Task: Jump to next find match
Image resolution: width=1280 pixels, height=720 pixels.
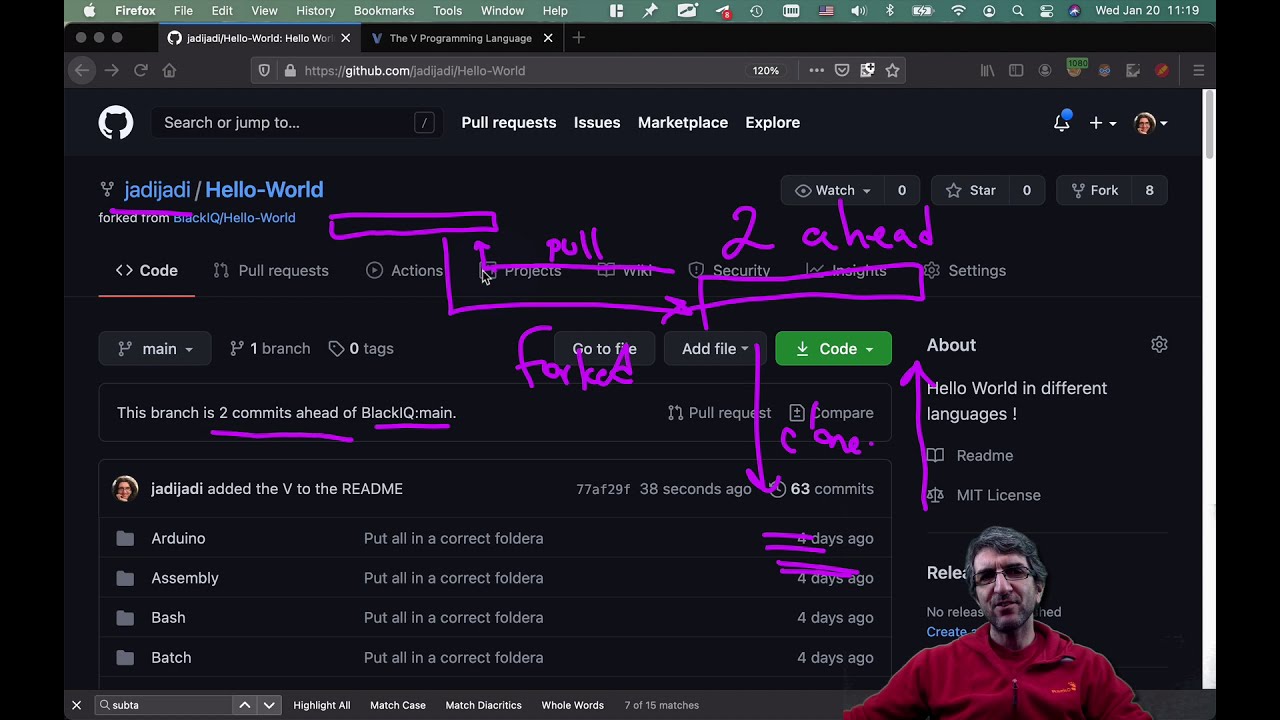Action: pos(268,705)
